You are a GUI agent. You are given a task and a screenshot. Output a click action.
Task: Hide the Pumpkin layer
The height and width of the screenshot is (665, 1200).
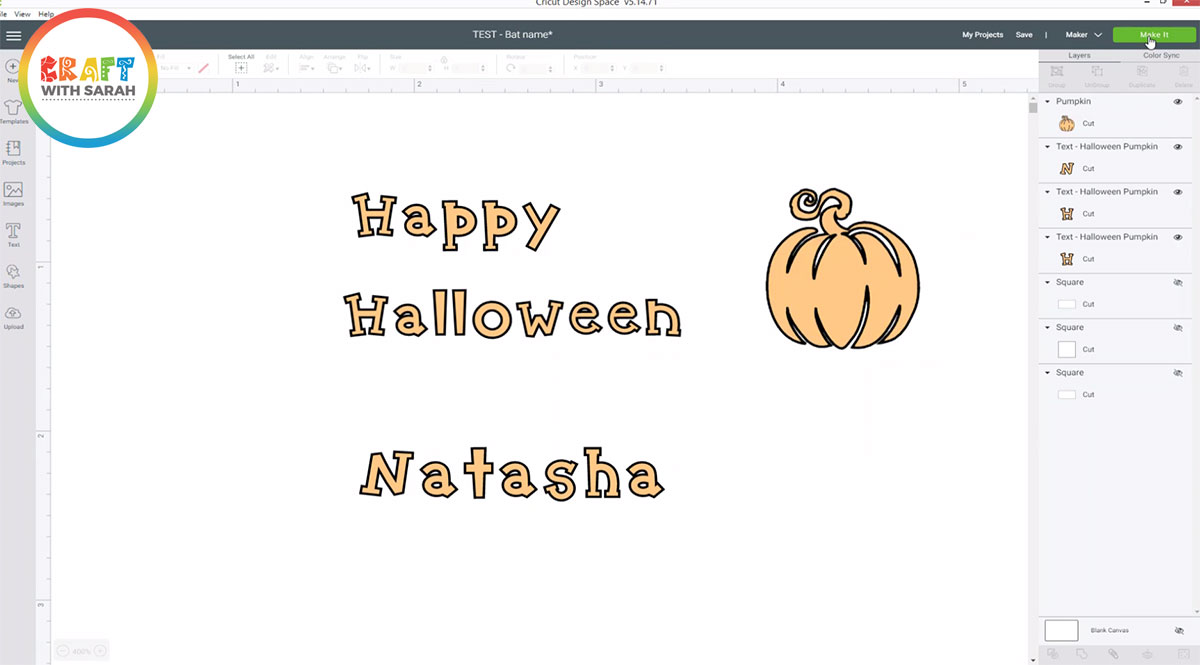pos(1178,102)
